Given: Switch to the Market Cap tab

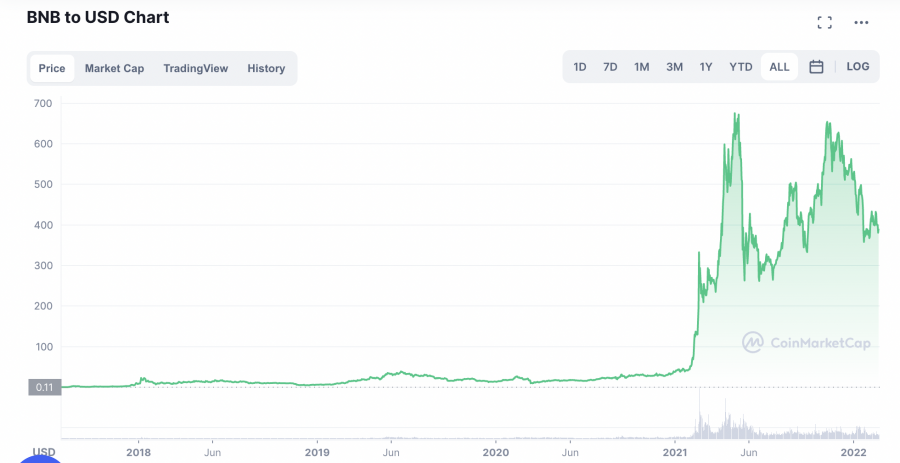Looking at the screenshot, I should pos(114,68).
